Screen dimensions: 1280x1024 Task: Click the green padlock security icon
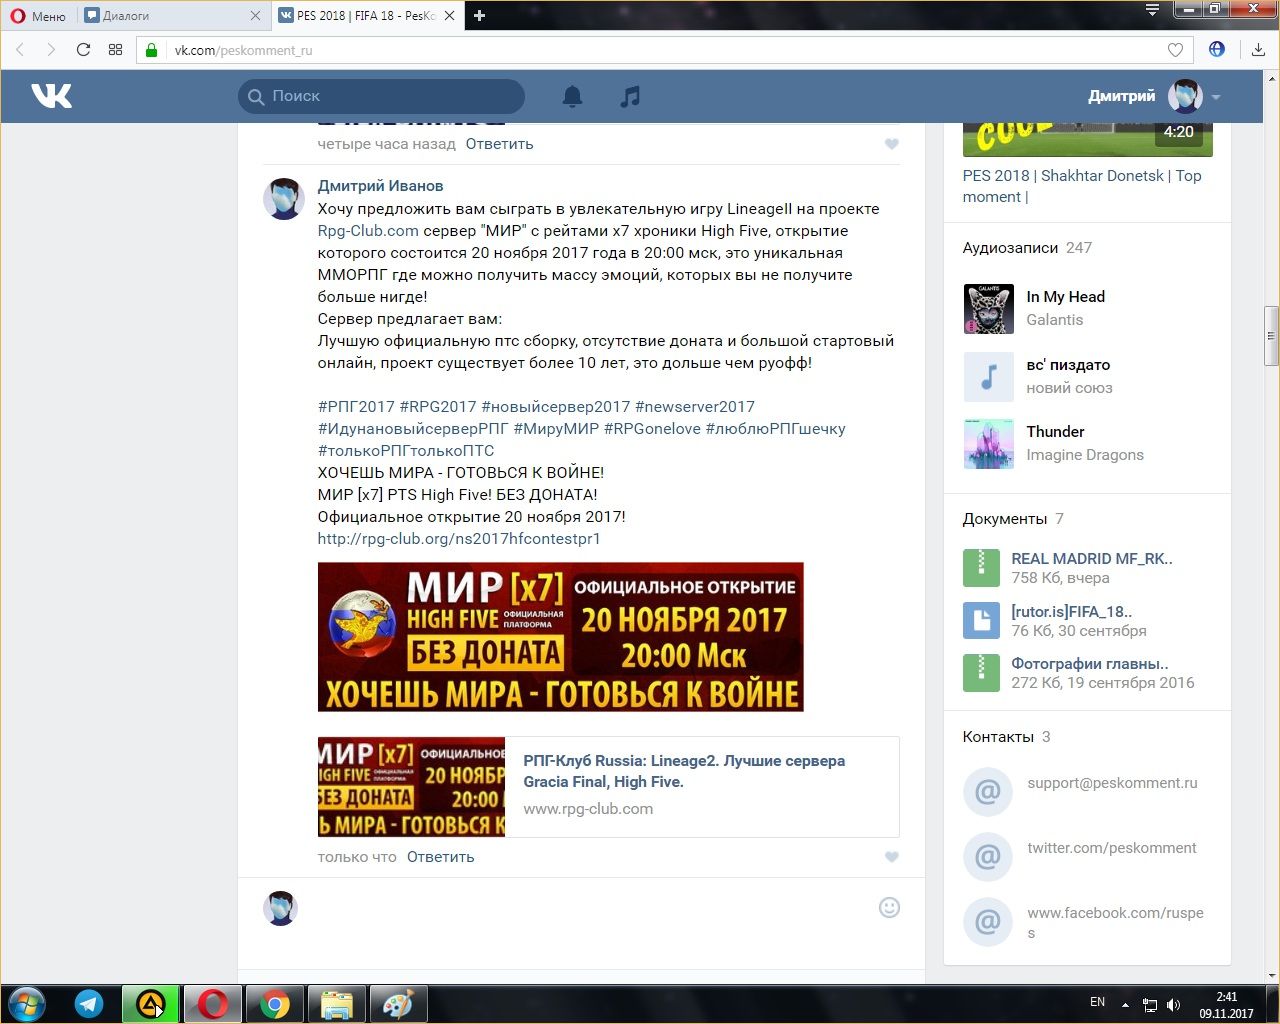click(152, 50)
